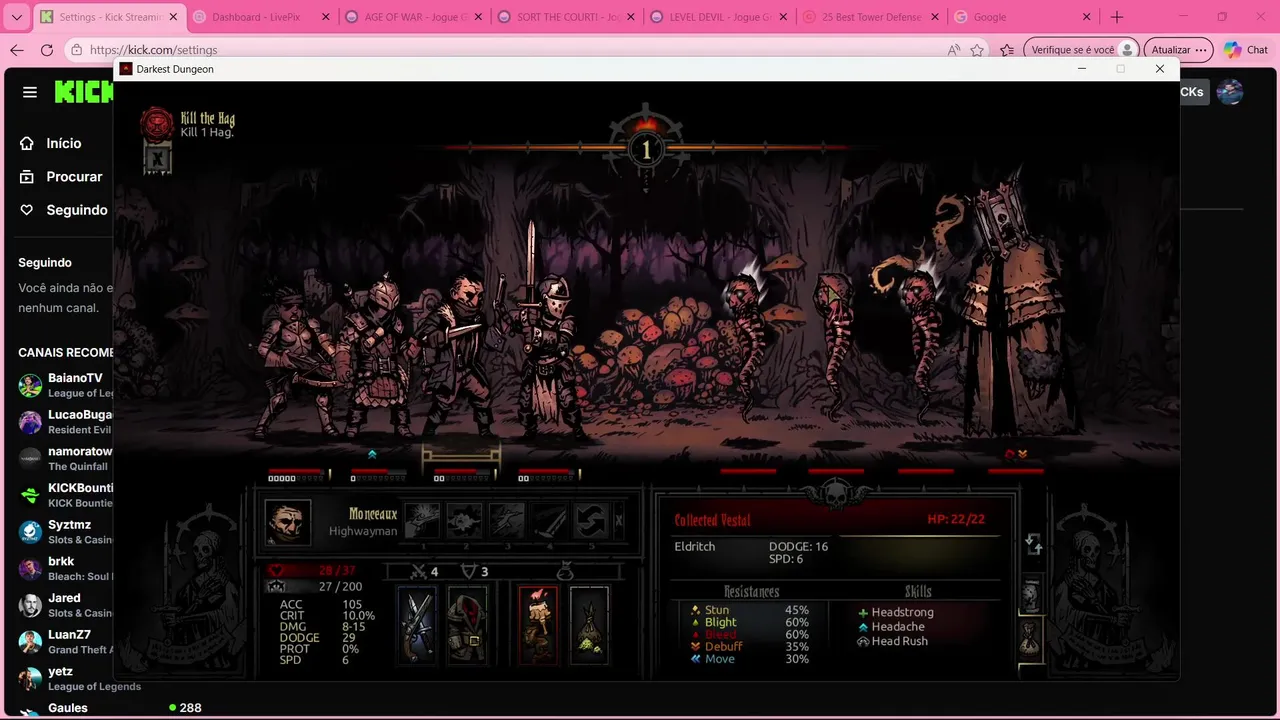Click the Headache skill entry
The width and height of the screenshot is (1280, 720).
tap(890, 627)
